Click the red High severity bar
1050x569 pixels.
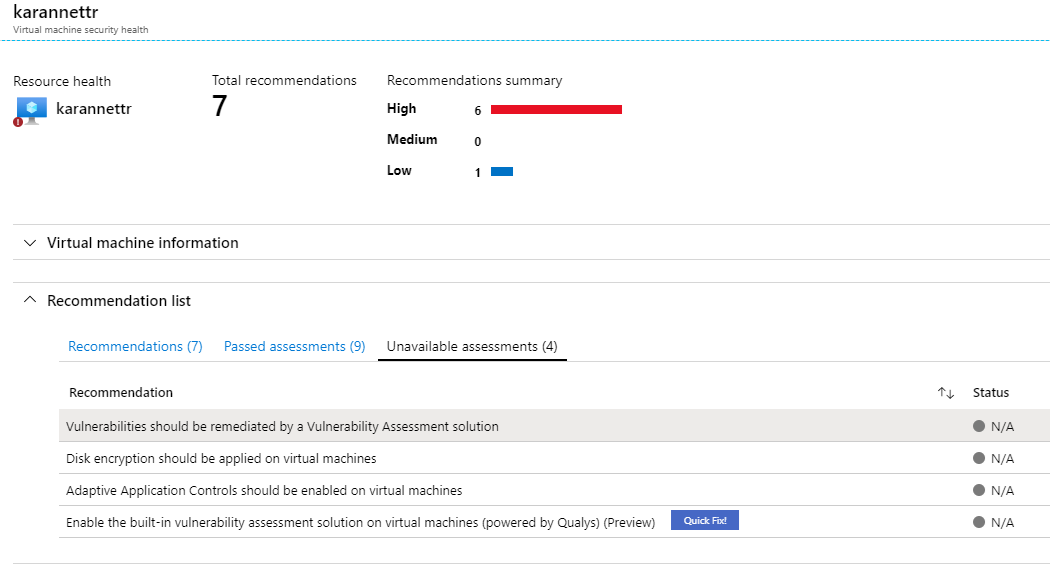coord(556,110)
